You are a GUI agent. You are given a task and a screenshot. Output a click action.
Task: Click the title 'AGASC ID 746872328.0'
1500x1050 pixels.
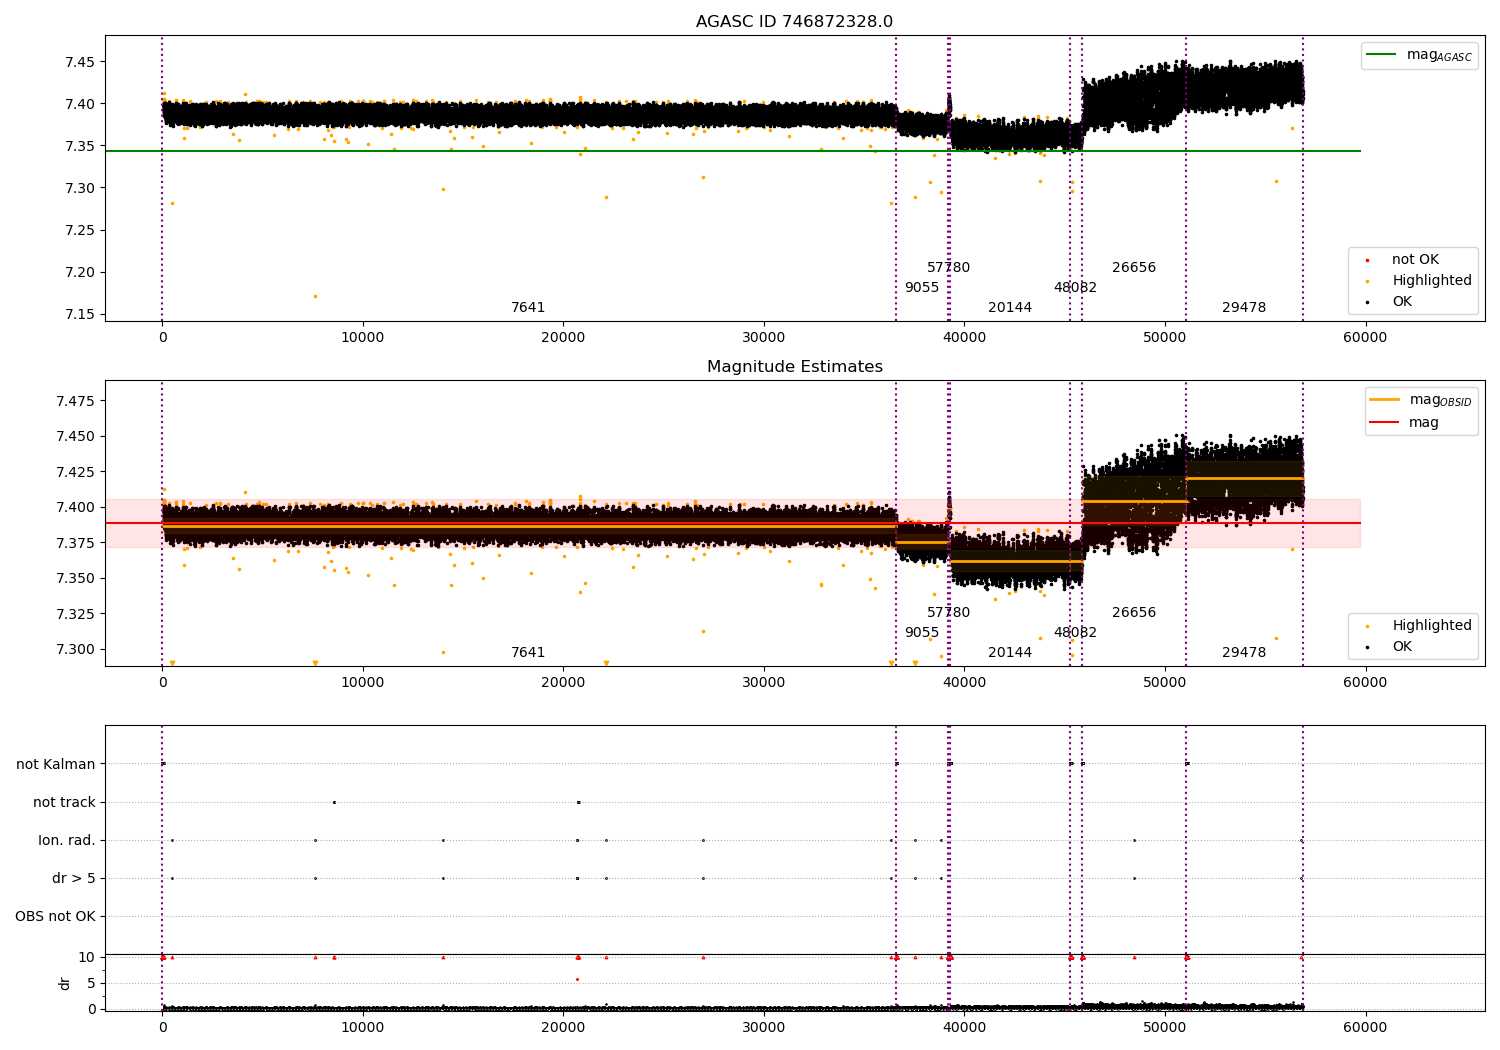click(794, 22)
